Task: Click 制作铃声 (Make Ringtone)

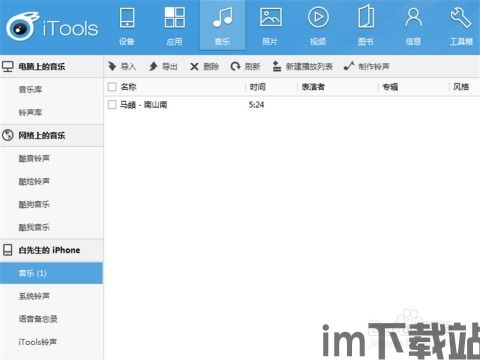Action: point(367,67)
